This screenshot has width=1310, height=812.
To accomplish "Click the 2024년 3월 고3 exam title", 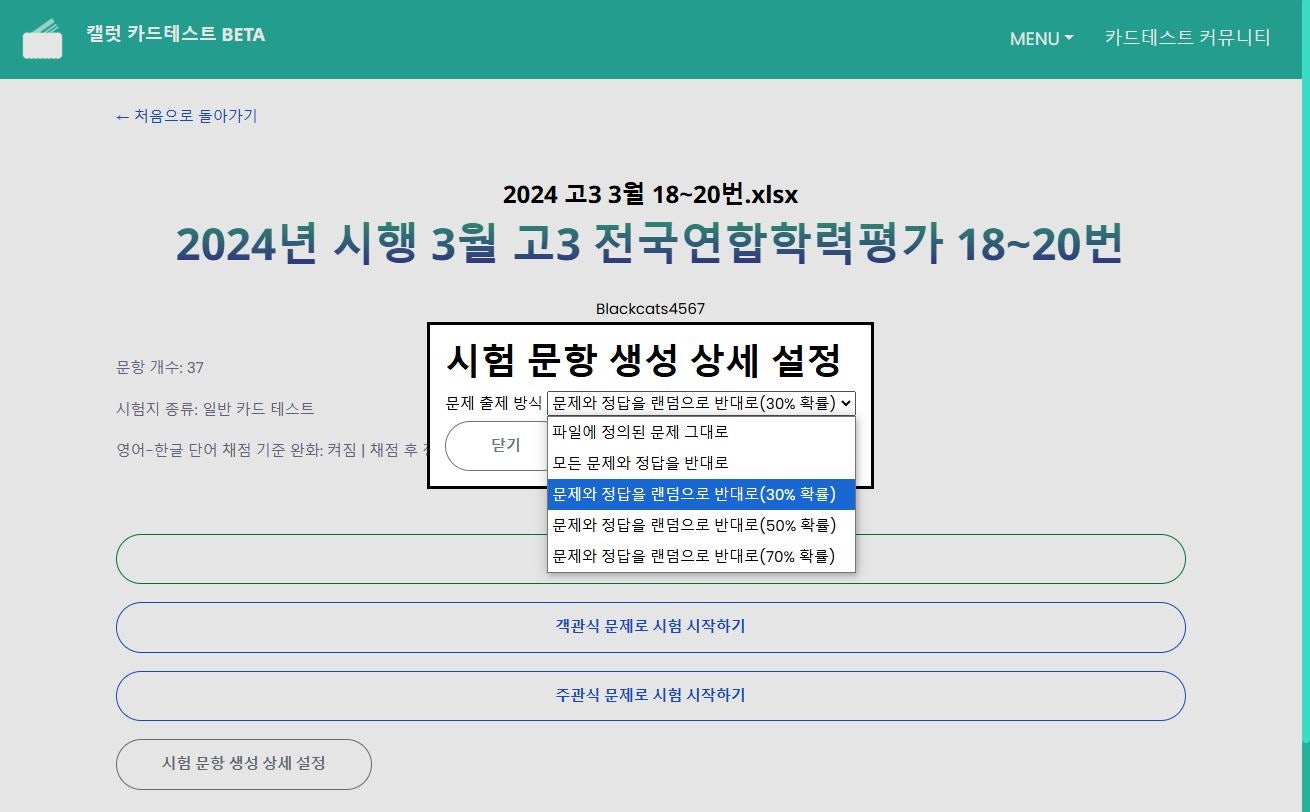I will (x=650, y=243).
